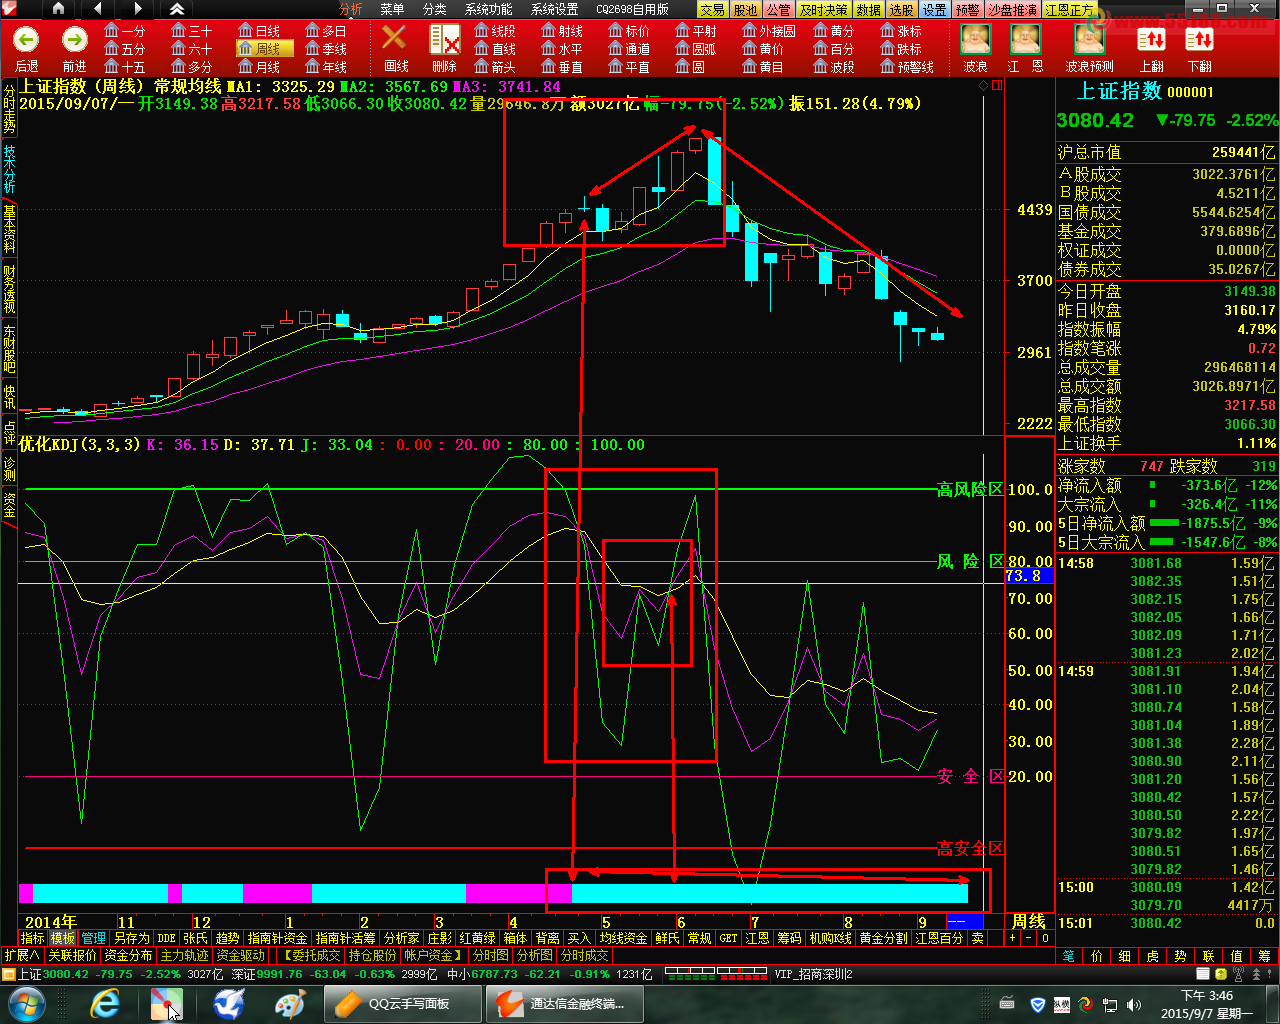Screen dimensions: 1280x1024
Task: Select the 涨标 rise marker tool
Action: pos(902,31)
